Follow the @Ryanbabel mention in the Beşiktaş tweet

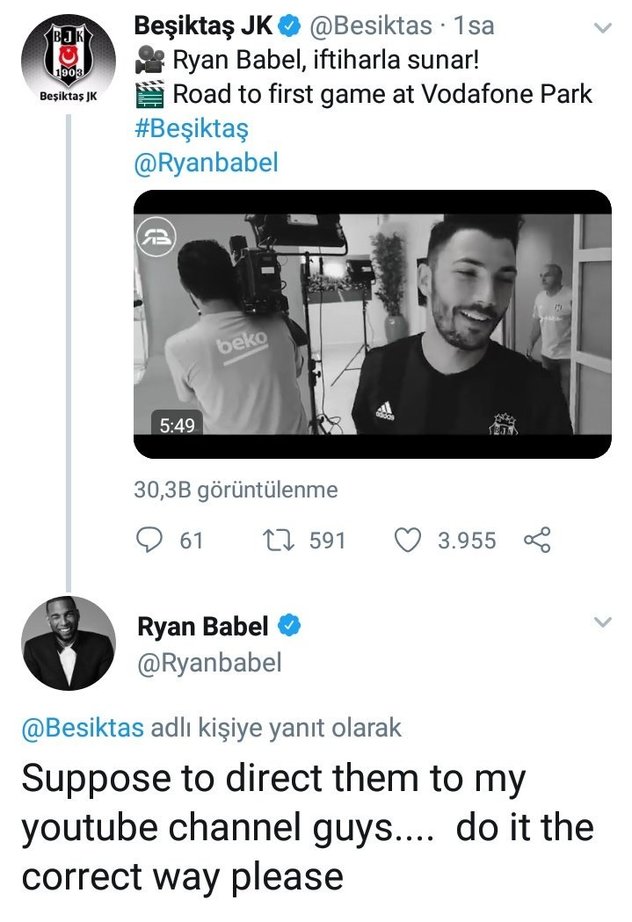[205, 164]
